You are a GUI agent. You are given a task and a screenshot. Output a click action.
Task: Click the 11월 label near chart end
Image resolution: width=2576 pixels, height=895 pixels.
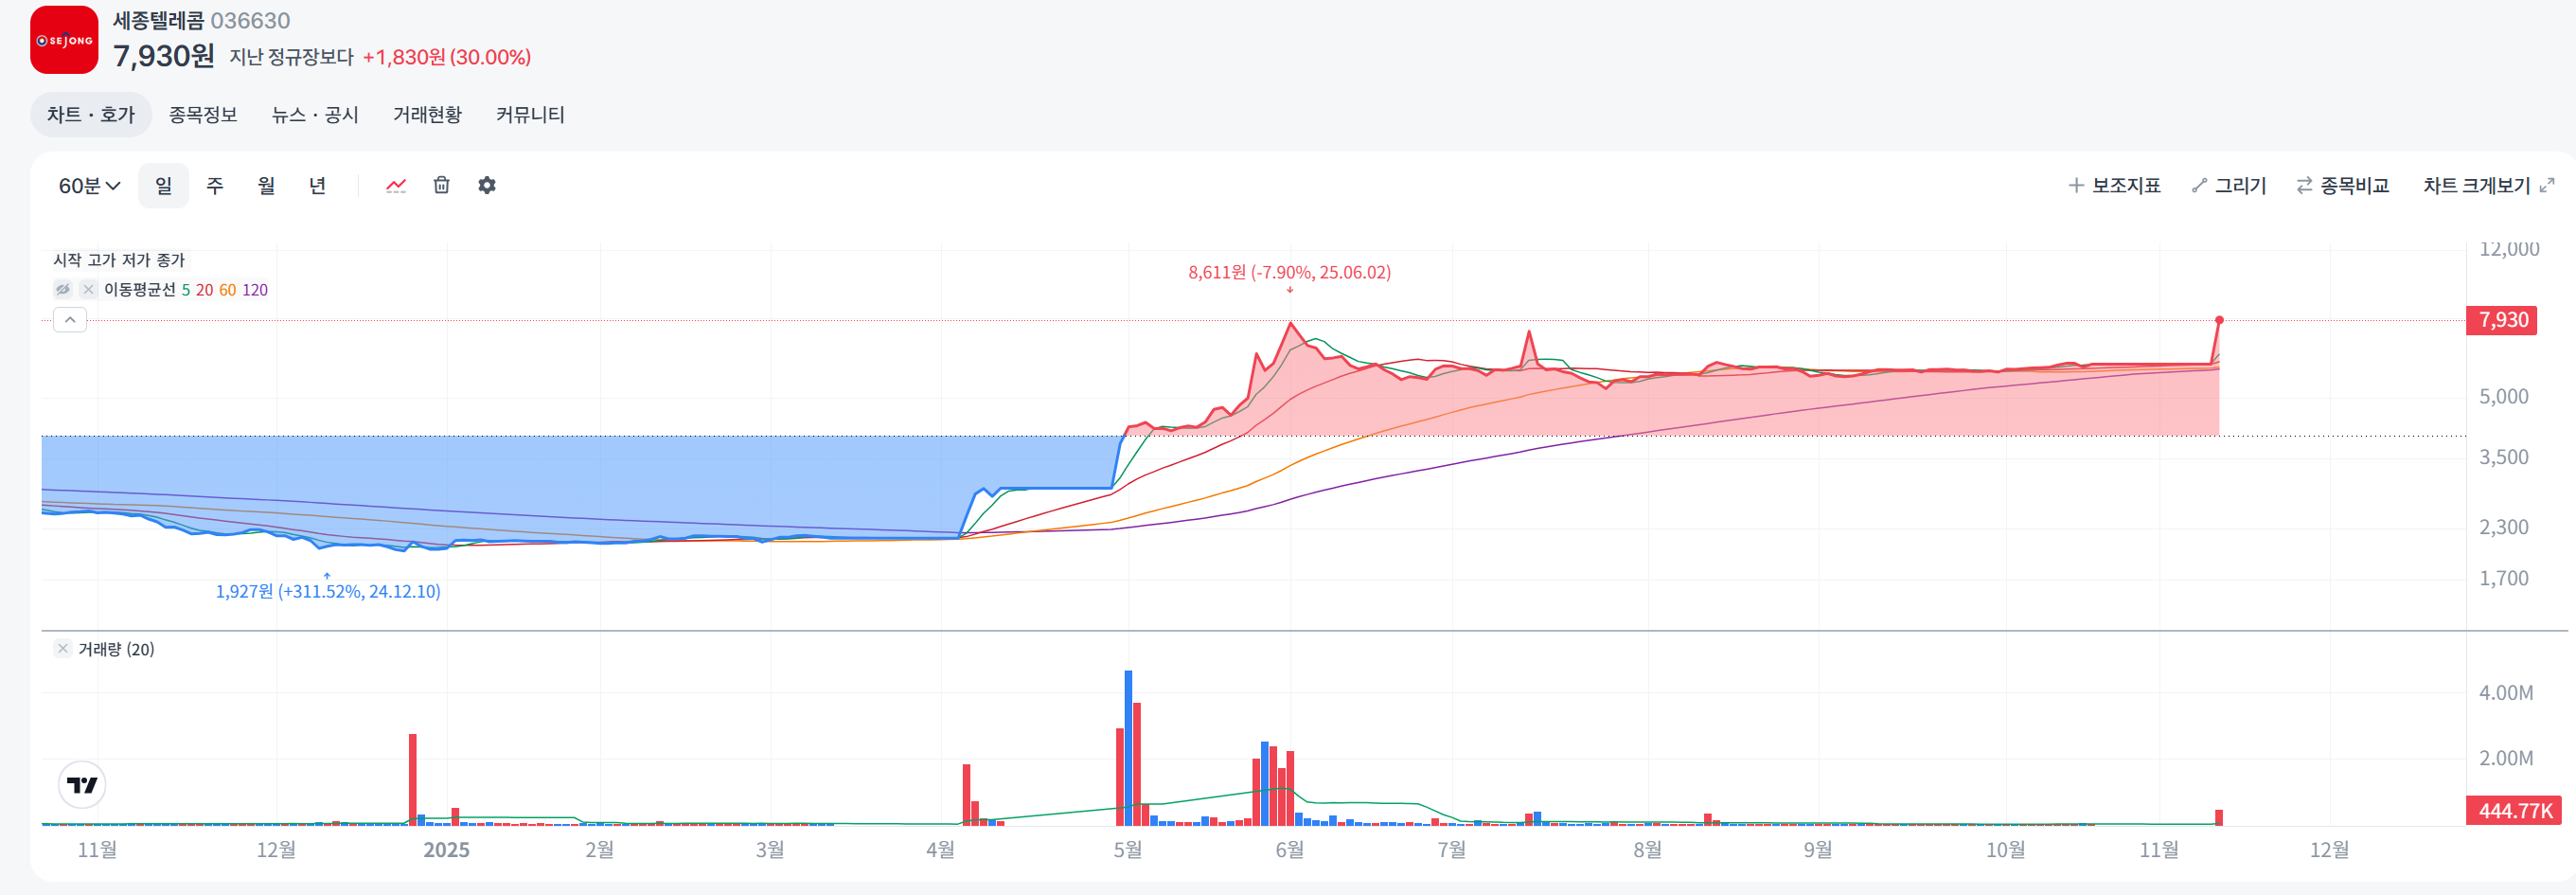pos(2159,850)
